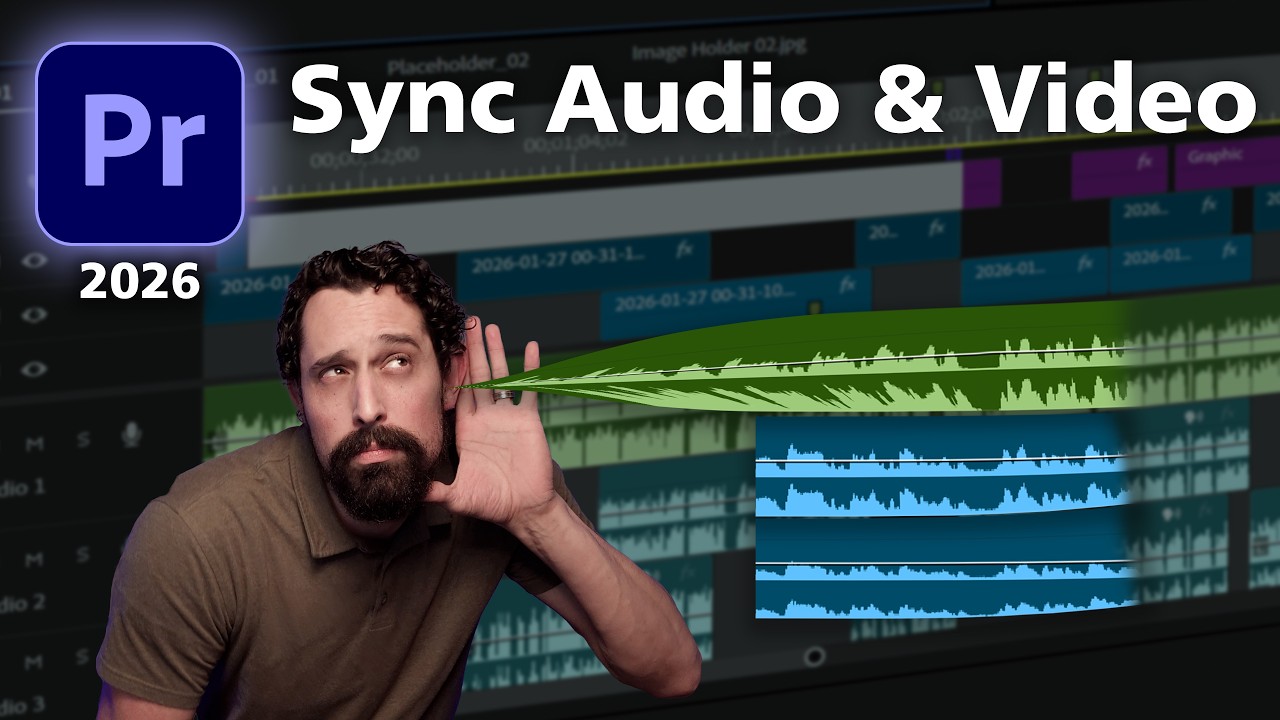This screenshot has width=1280, height=720.
Task: Mute Audio 1 with its M button
Action: (x=35, y=443)
